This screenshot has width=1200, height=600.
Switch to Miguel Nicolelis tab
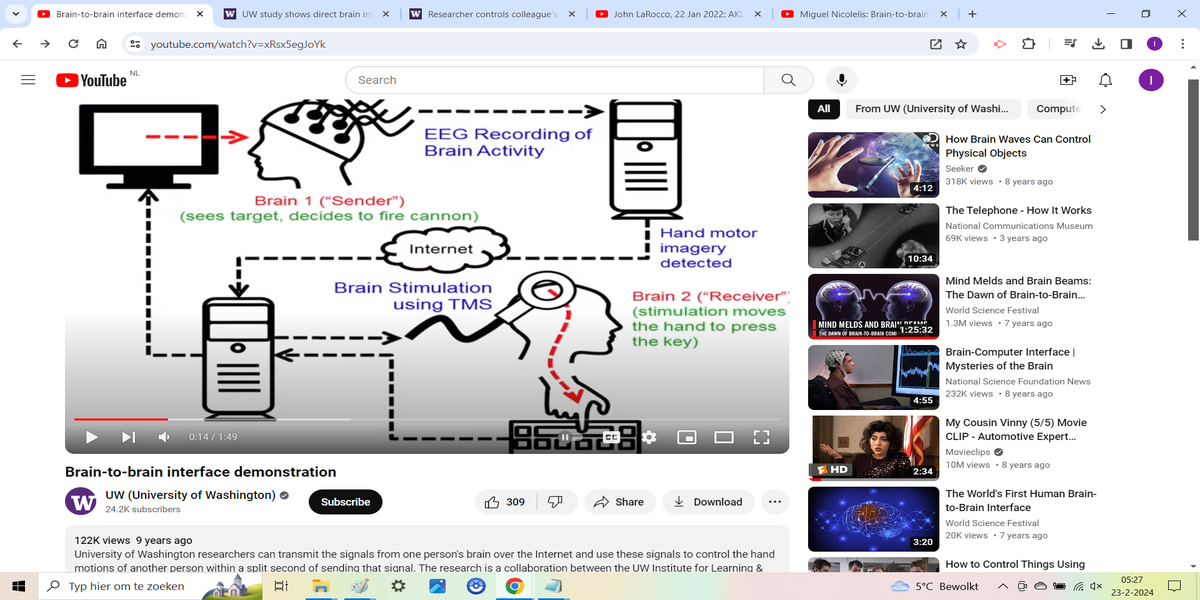click(x=864, y=14)
